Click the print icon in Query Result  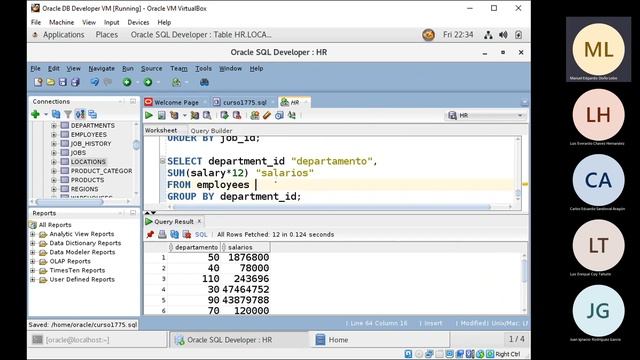162,235
